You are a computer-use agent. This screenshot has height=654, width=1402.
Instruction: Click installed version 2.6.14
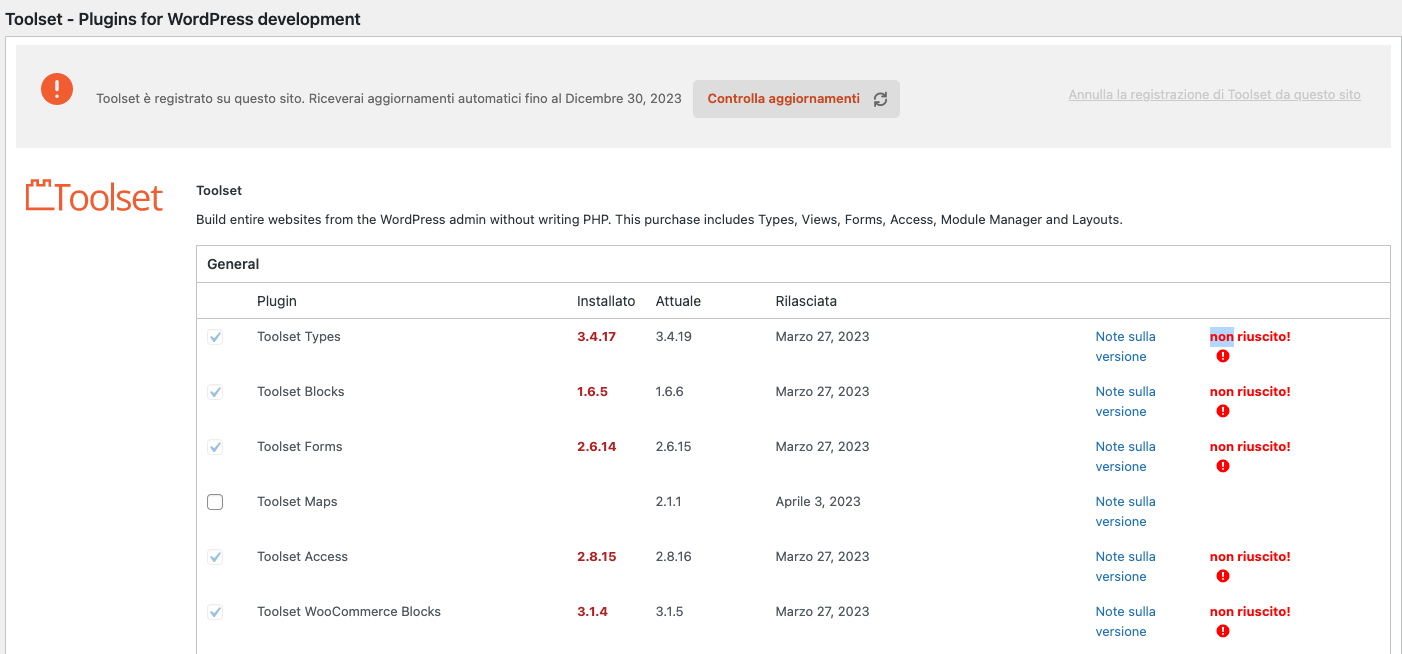point(597,447)
